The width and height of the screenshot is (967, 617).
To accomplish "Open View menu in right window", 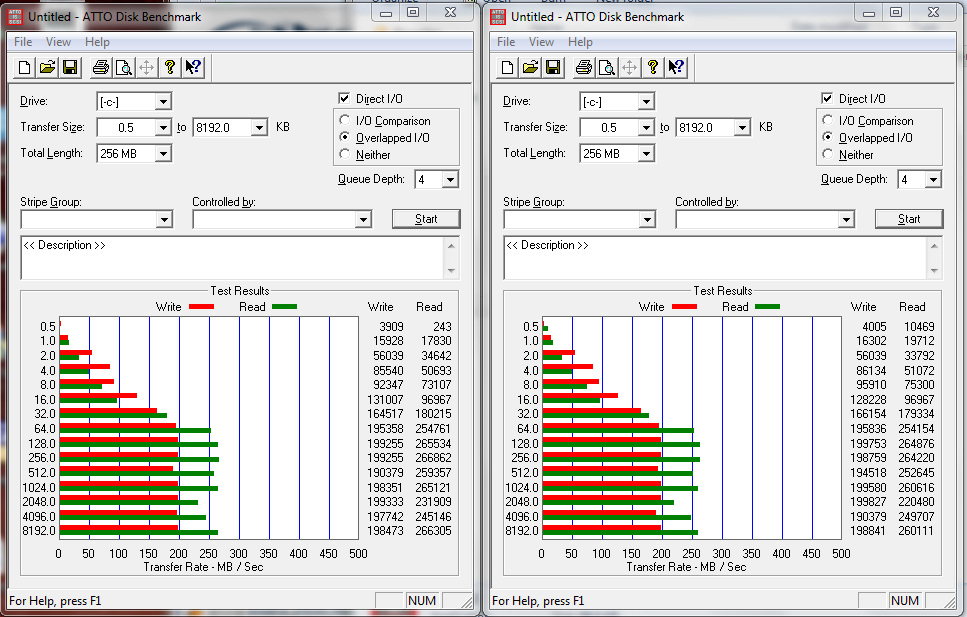I will (x=541, y=42).
